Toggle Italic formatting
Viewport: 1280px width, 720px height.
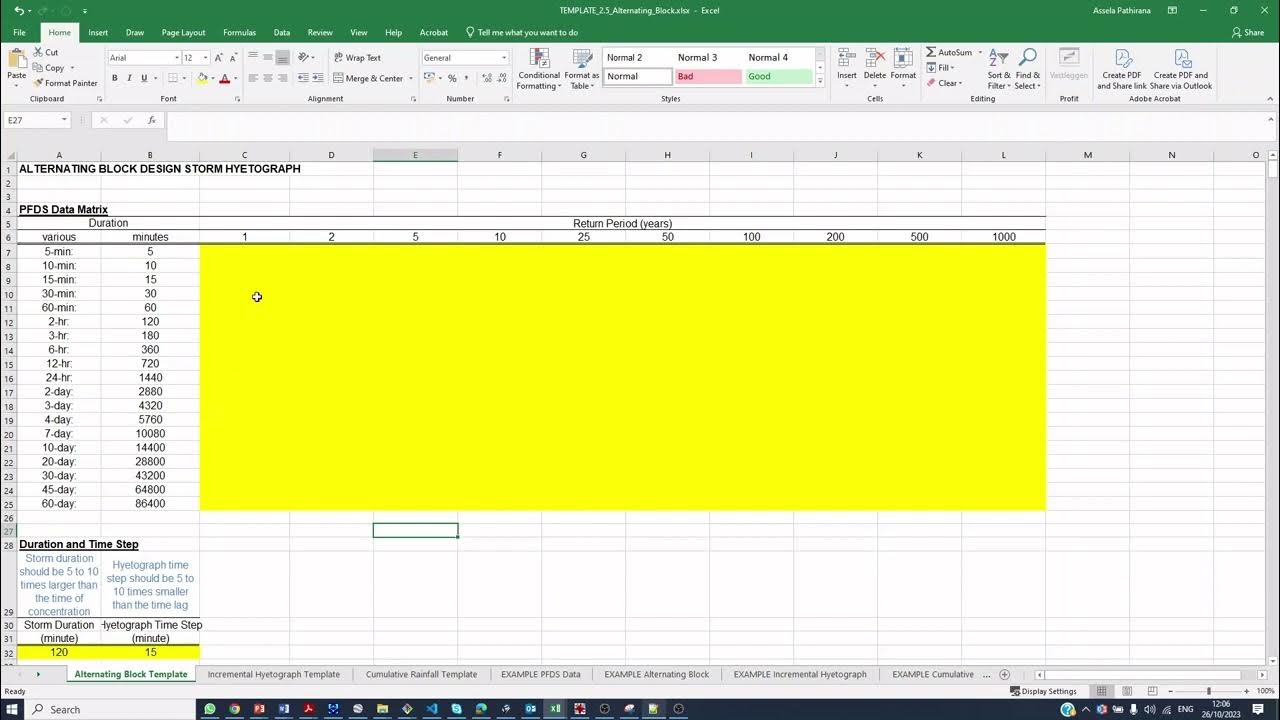pos(129,78)
